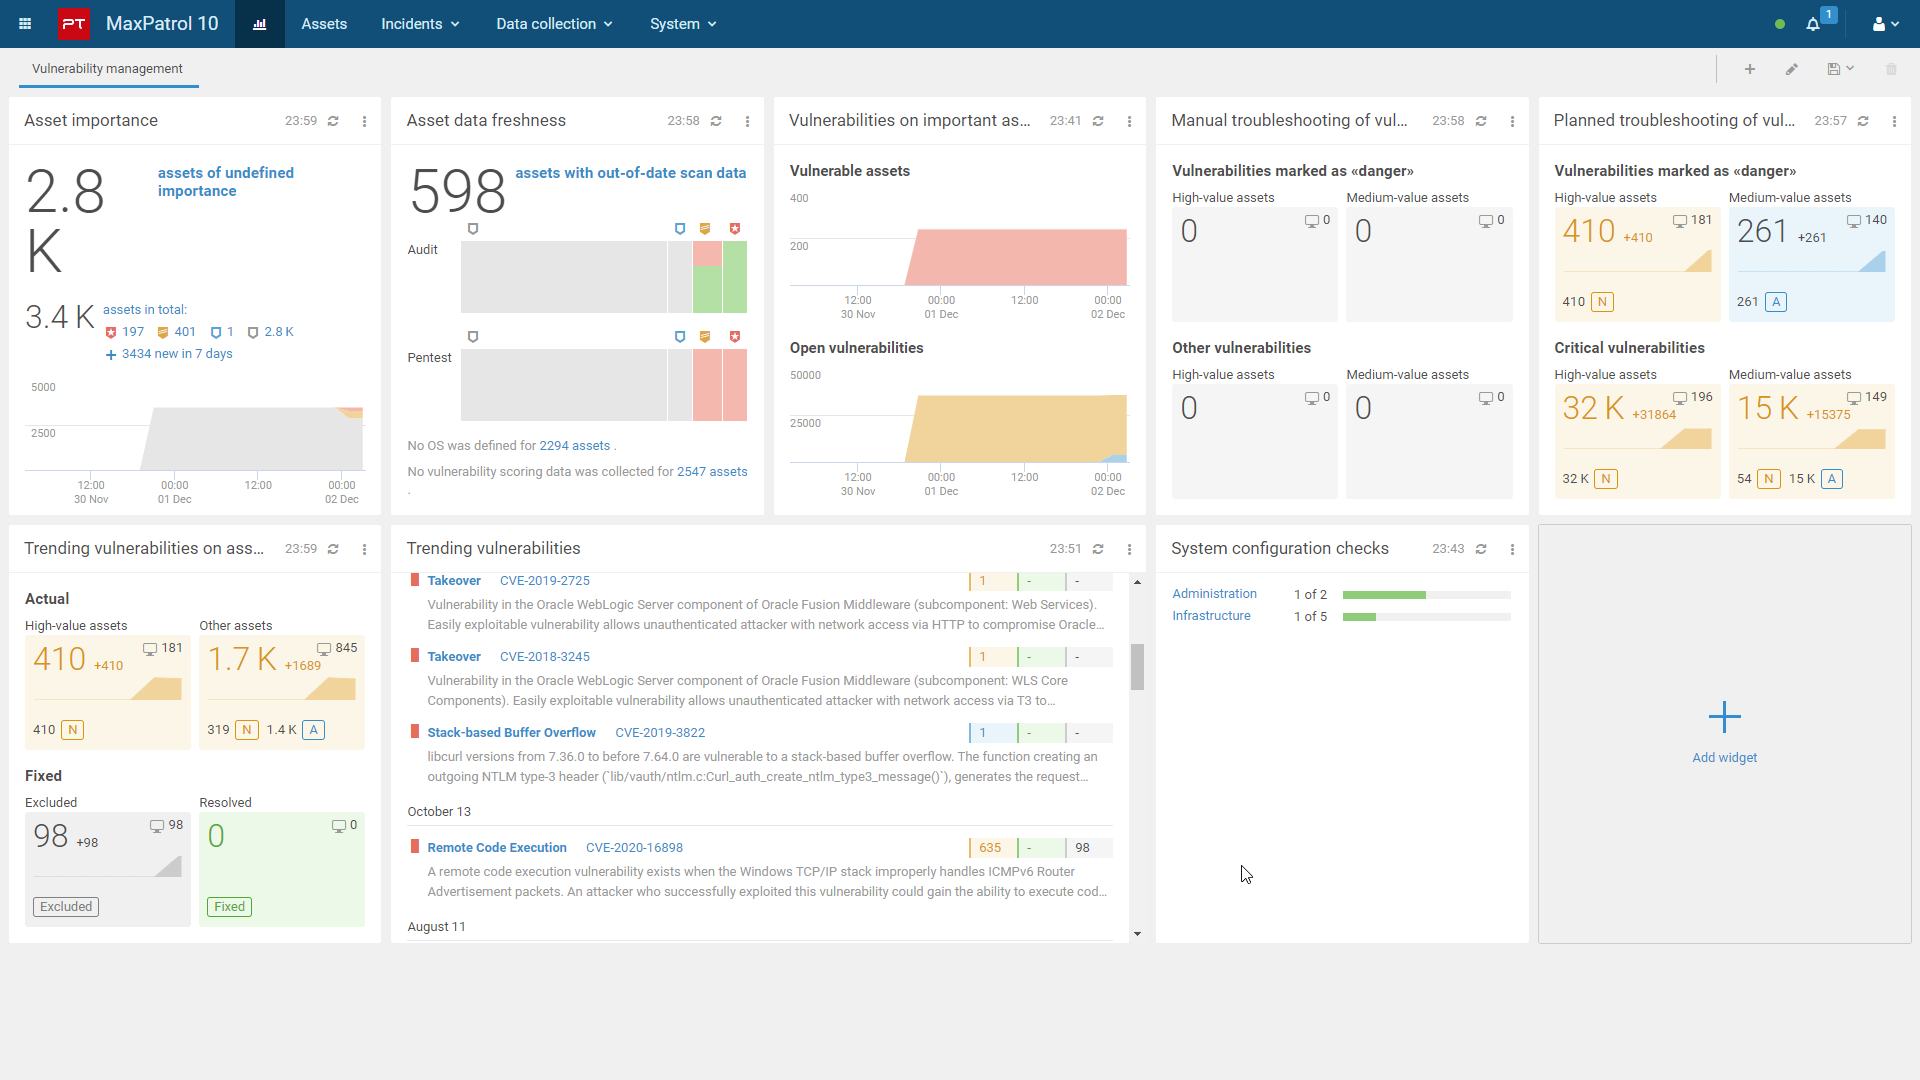The image size is (1920, 1080).
Task: Refresh Vulnerabilities on important assets widget
Action: (x=1098, y=121)
